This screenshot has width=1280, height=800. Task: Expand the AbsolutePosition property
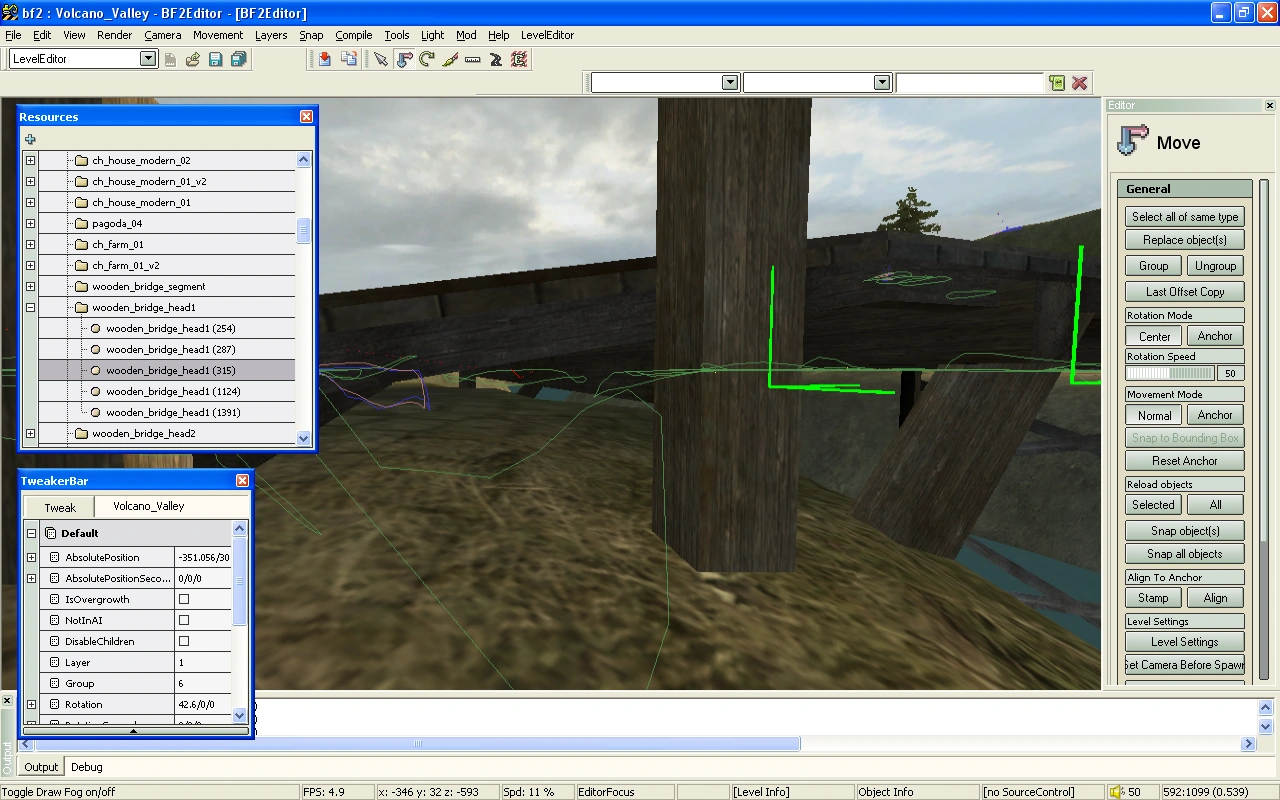tap(31, 557)
